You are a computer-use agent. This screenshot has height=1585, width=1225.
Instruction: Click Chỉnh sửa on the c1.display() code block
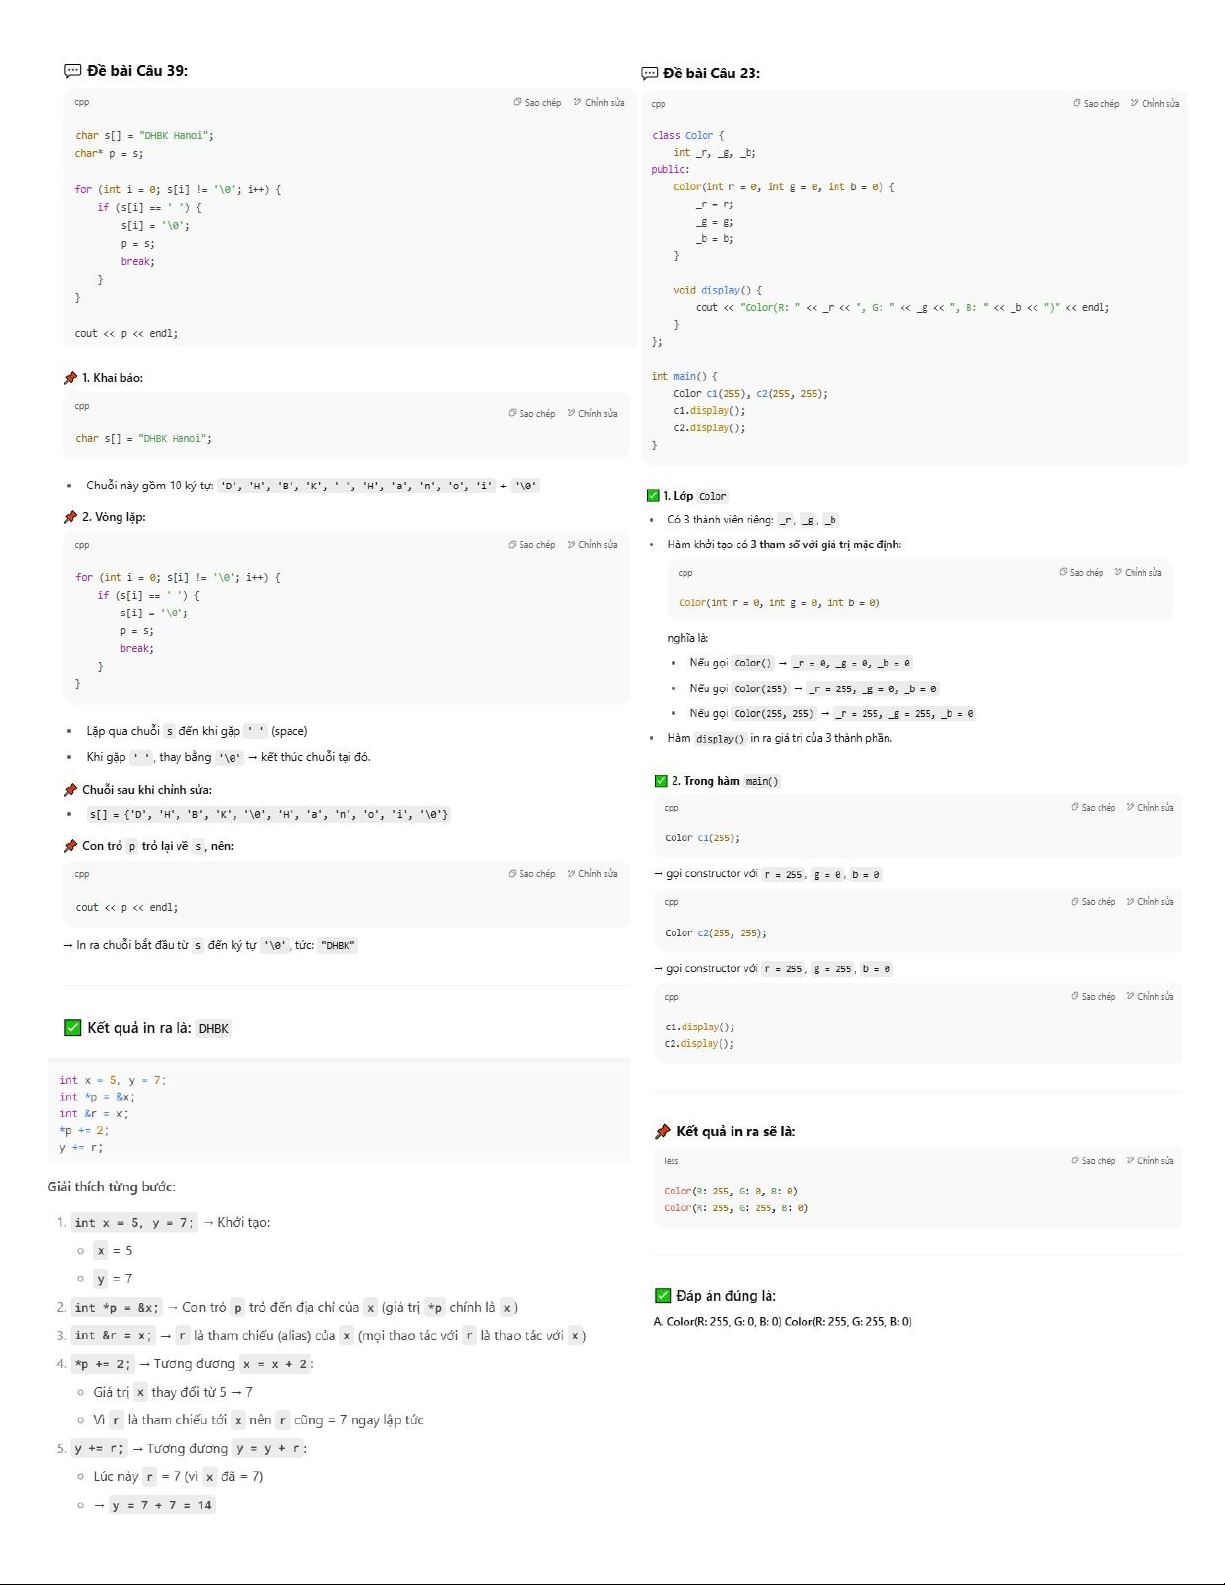[1149, 997]
